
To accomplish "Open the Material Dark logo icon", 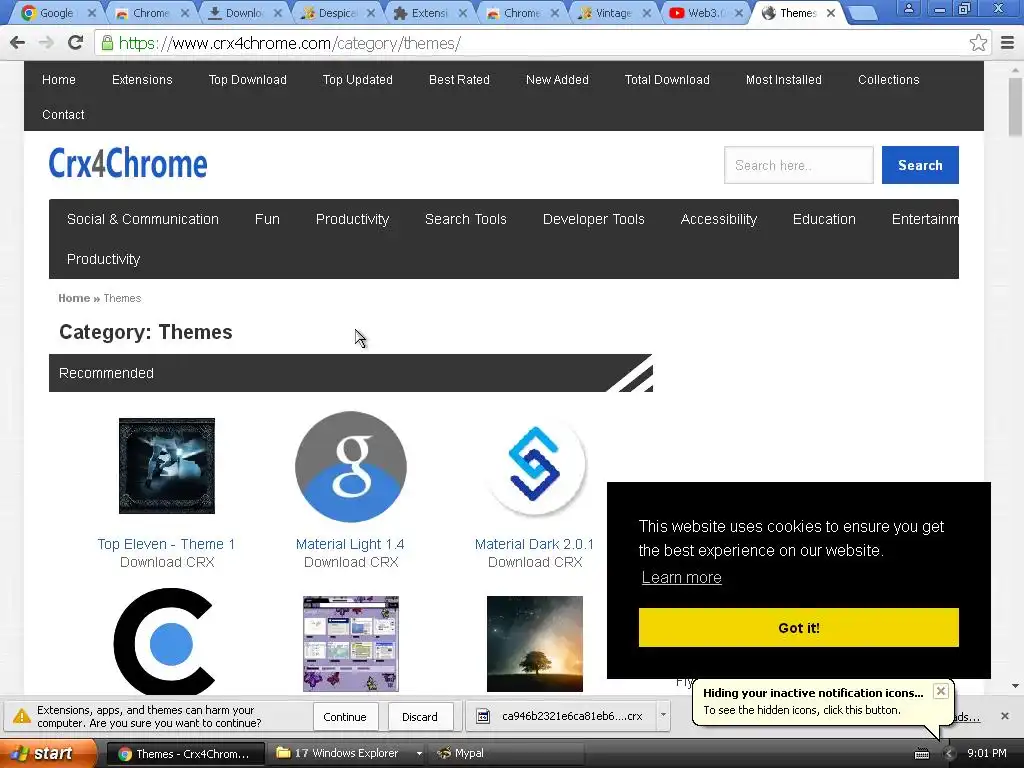I will (x=535, y=464).
